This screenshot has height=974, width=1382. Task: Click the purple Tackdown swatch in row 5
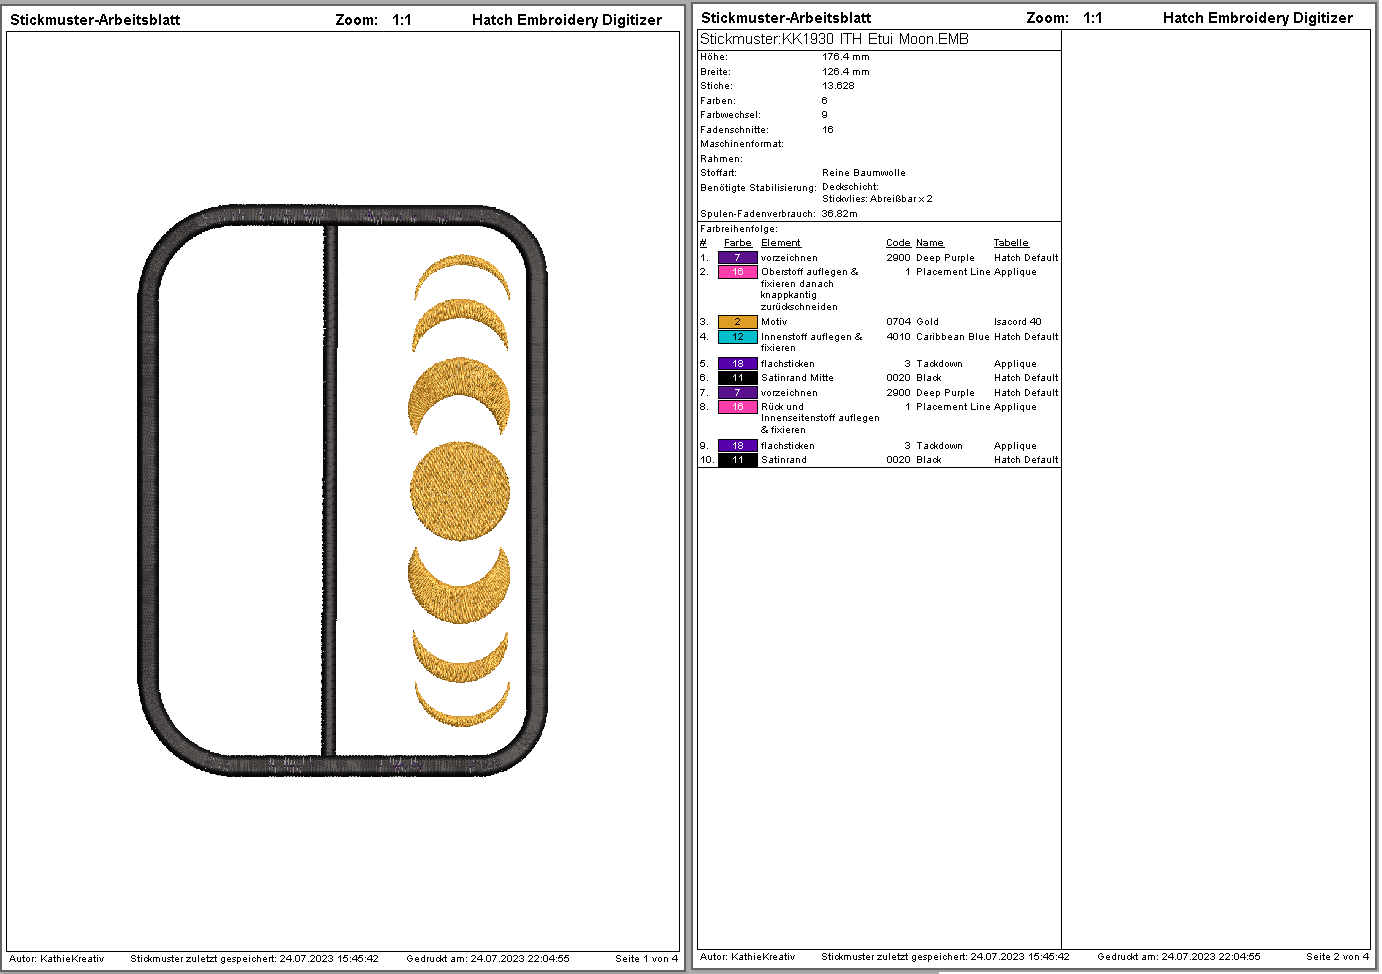(x=737, y=364)
